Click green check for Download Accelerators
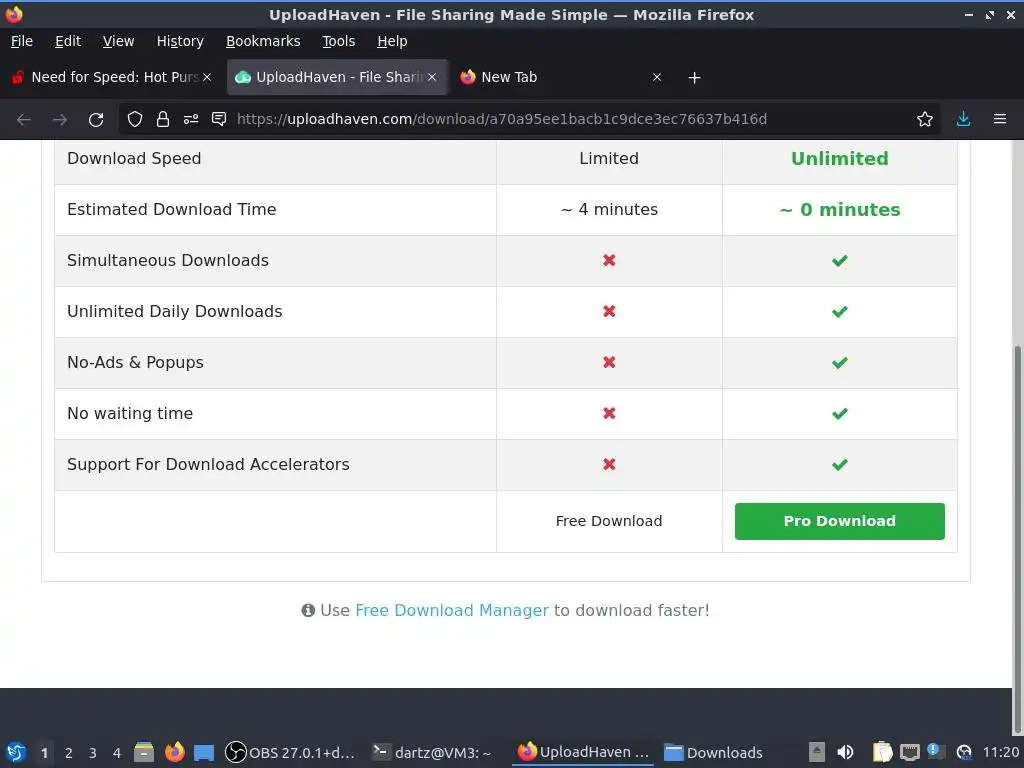Image resolution: width=1024 pixels, height=768 pixels. coord(840,464)
